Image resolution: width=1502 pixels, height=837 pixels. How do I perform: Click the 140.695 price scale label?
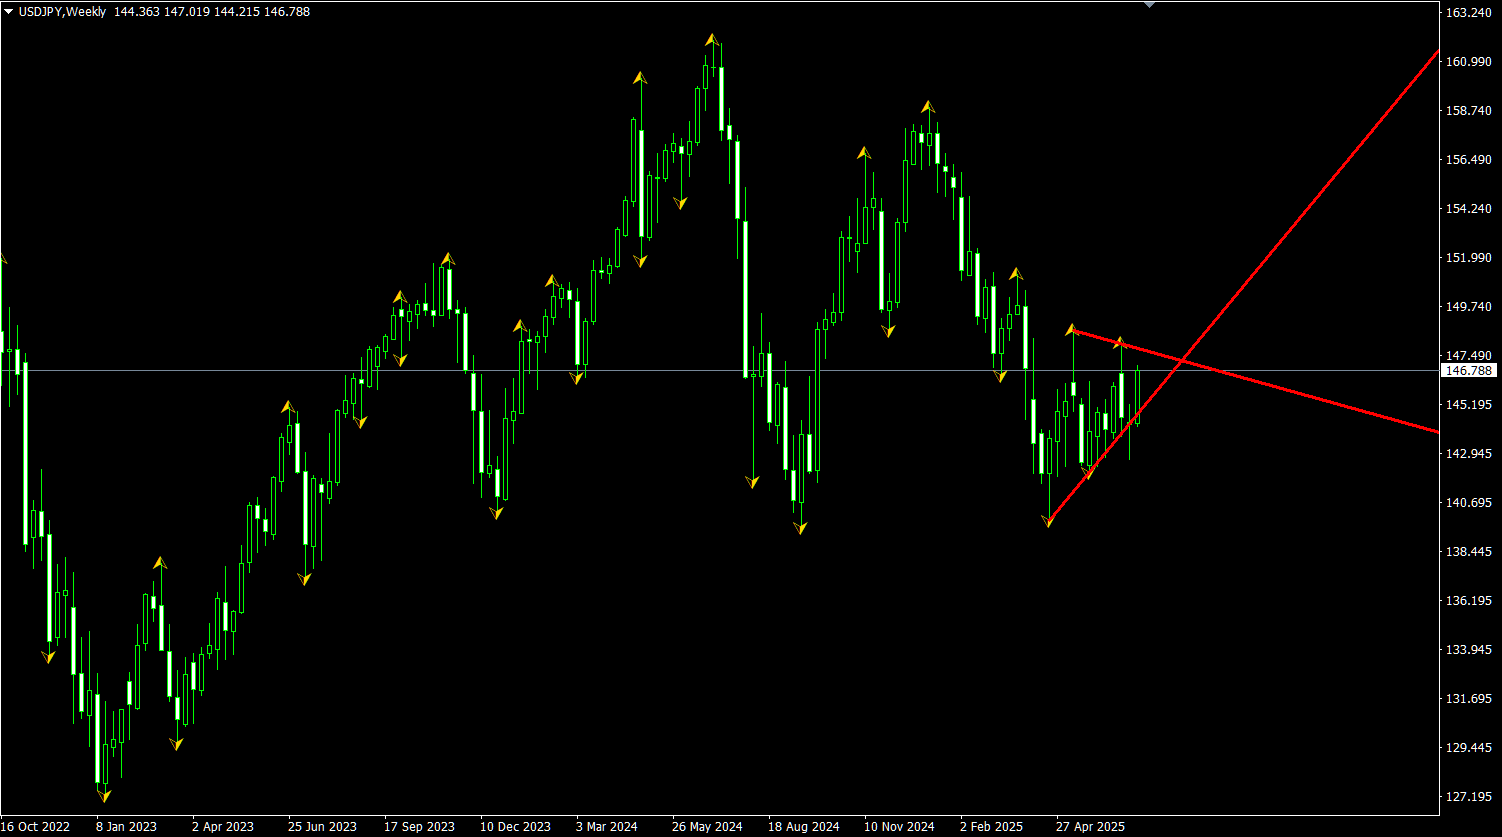pyautogui.click(x=1468, y=502)
